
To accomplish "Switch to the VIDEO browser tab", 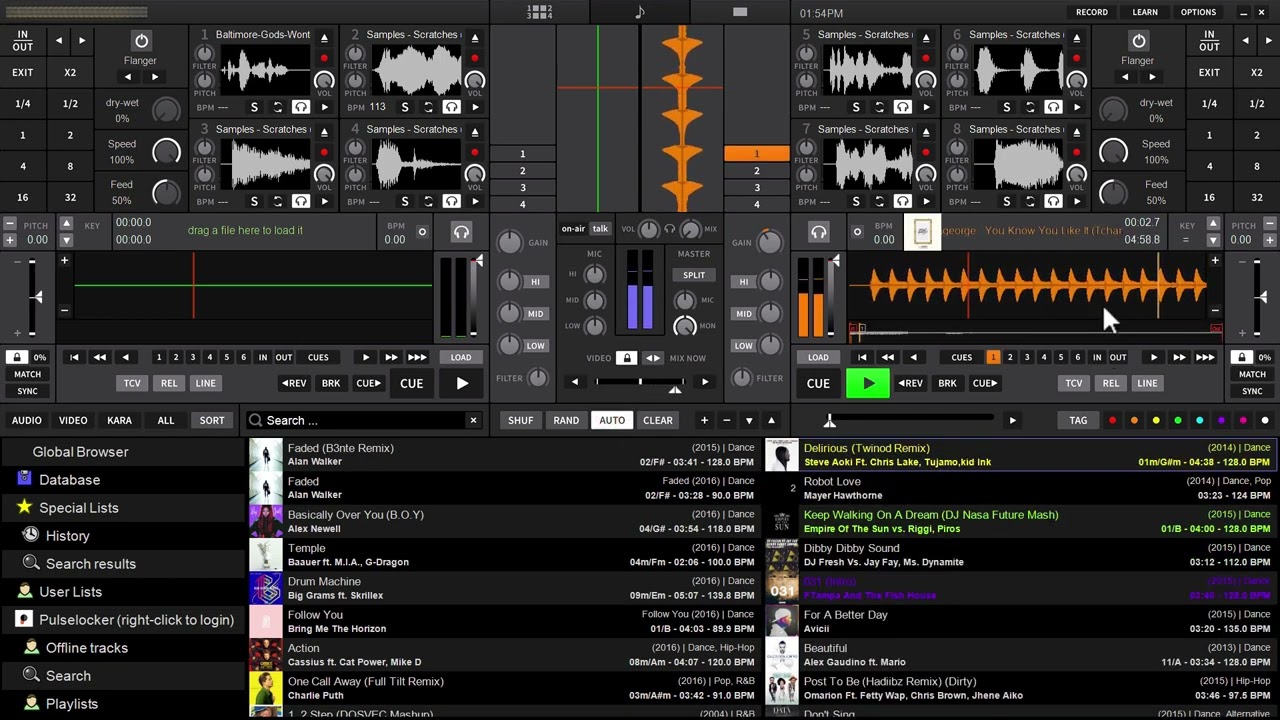I will click(73, 420).
